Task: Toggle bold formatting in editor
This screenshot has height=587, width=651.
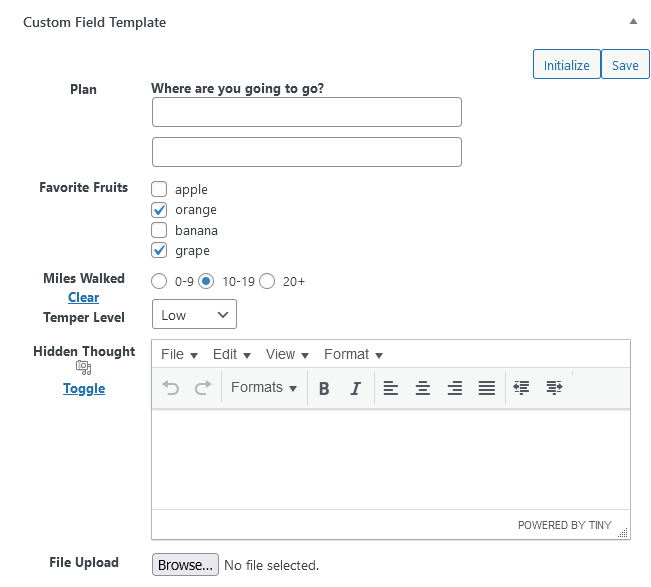Action: click(x=324, y=388)
